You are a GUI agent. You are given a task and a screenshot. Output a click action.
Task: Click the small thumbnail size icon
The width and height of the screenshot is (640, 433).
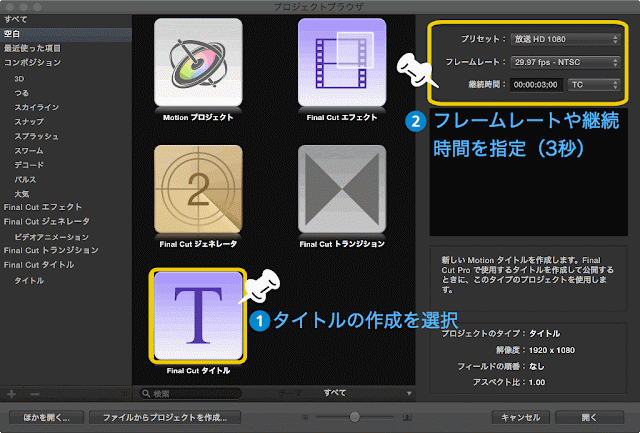pos(305,417)
